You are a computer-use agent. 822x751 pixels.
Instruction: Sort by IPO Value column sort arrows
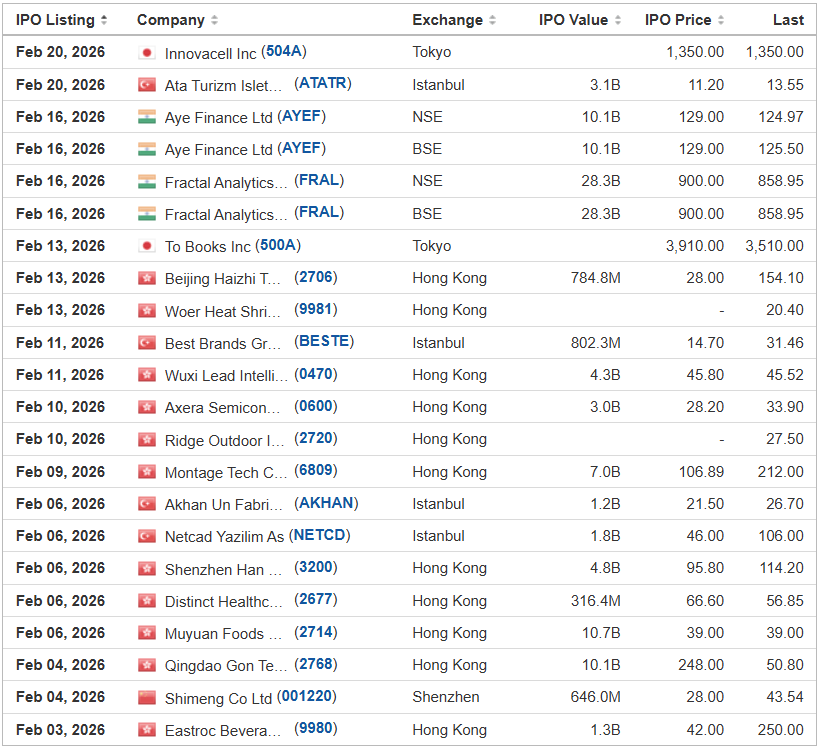(x=618, y=20)
